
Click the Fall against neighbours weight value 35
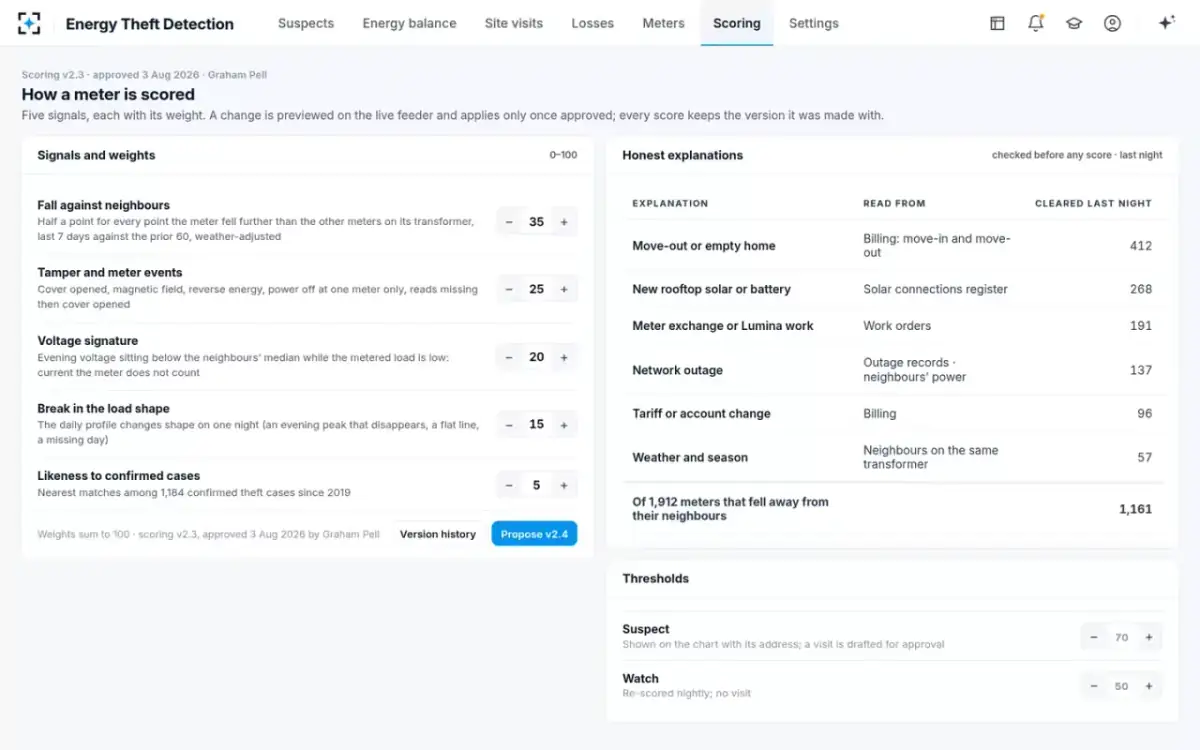(x=537, y=222)
